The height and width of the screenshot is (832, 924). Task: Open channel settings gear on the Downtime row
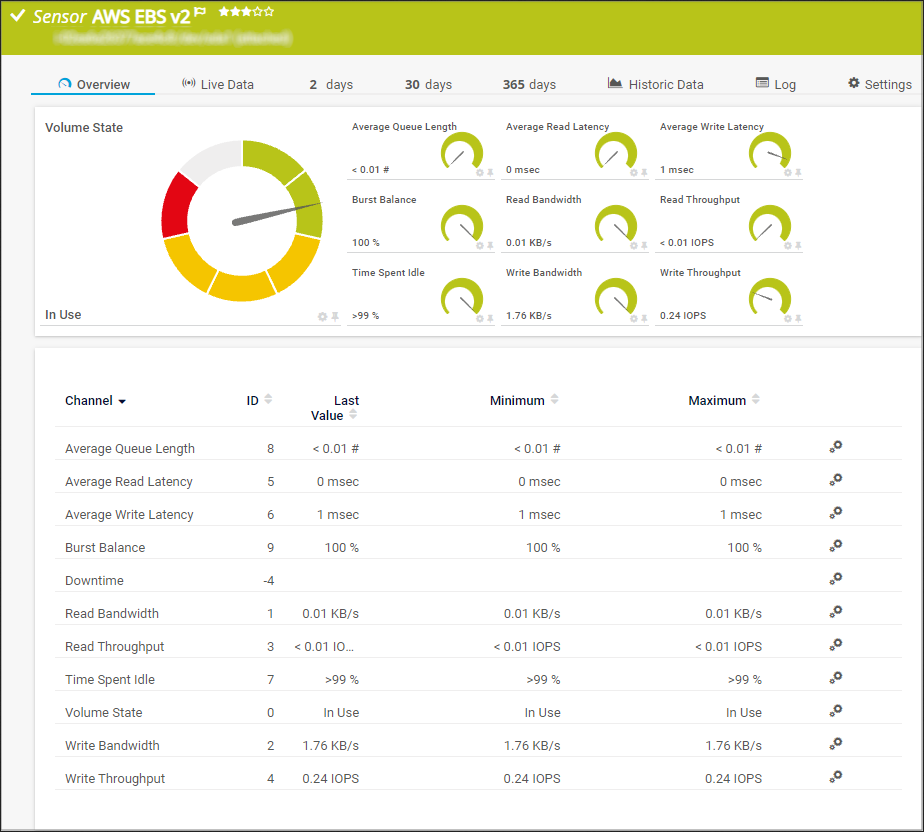tap(836, 578)
